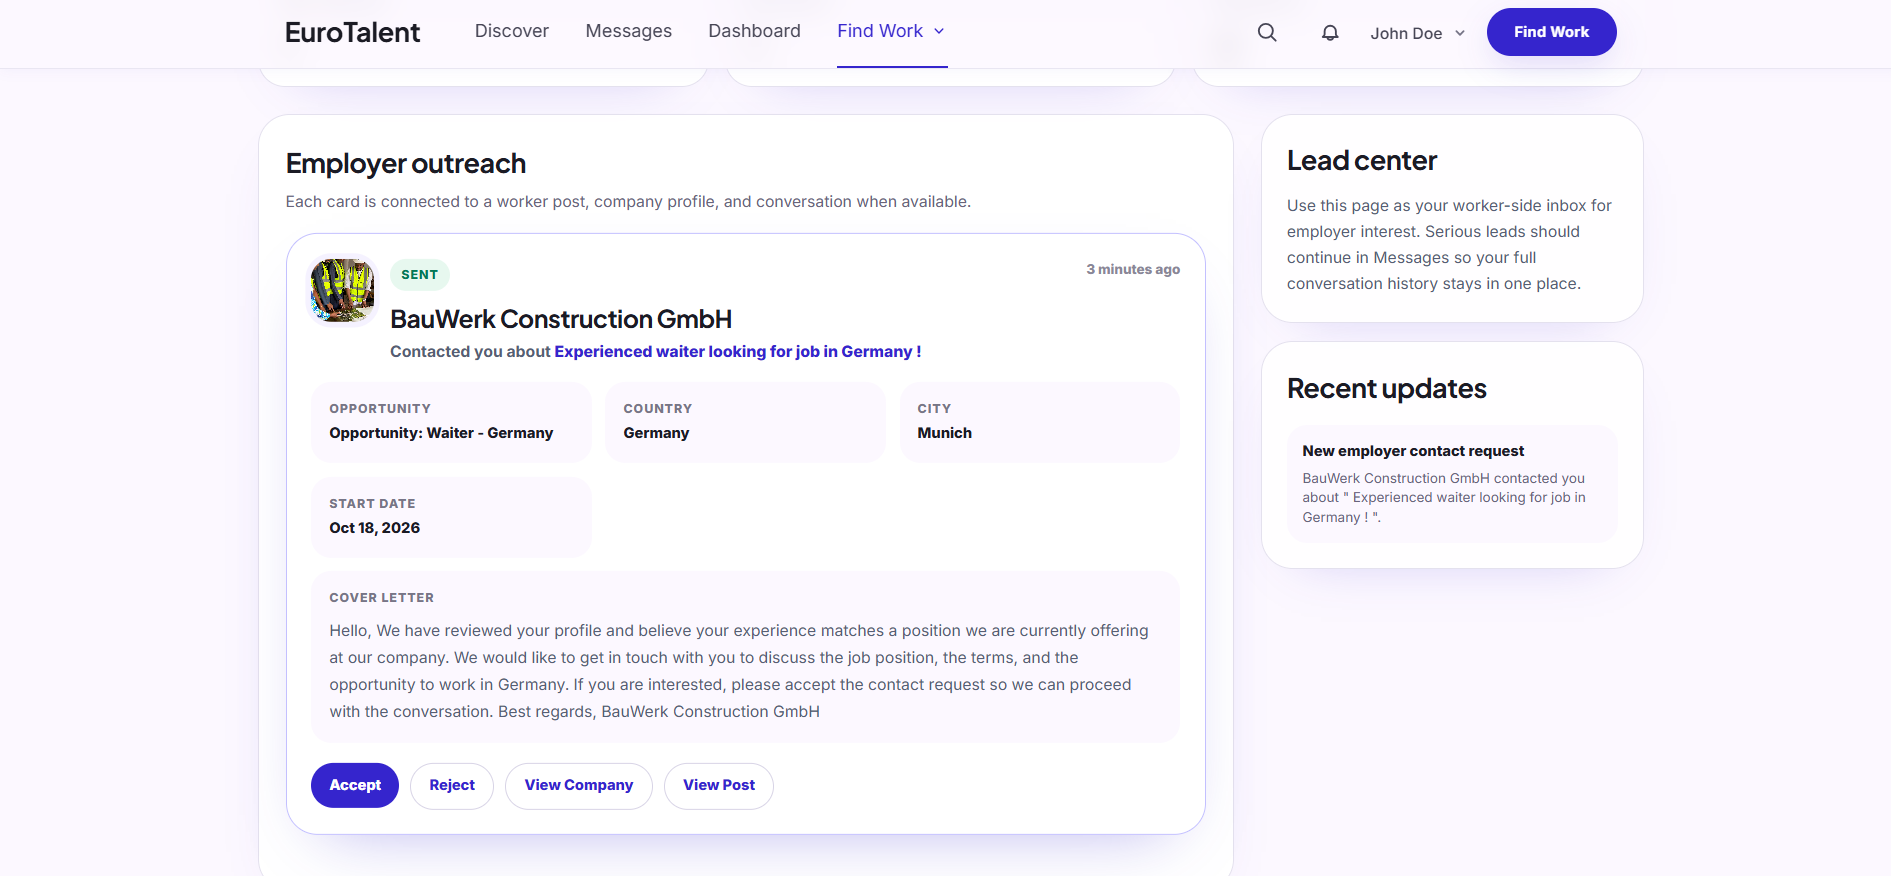Open BauWerk Construction company avatar
The width and height of the screenshot is (1891, 876).
342,290
